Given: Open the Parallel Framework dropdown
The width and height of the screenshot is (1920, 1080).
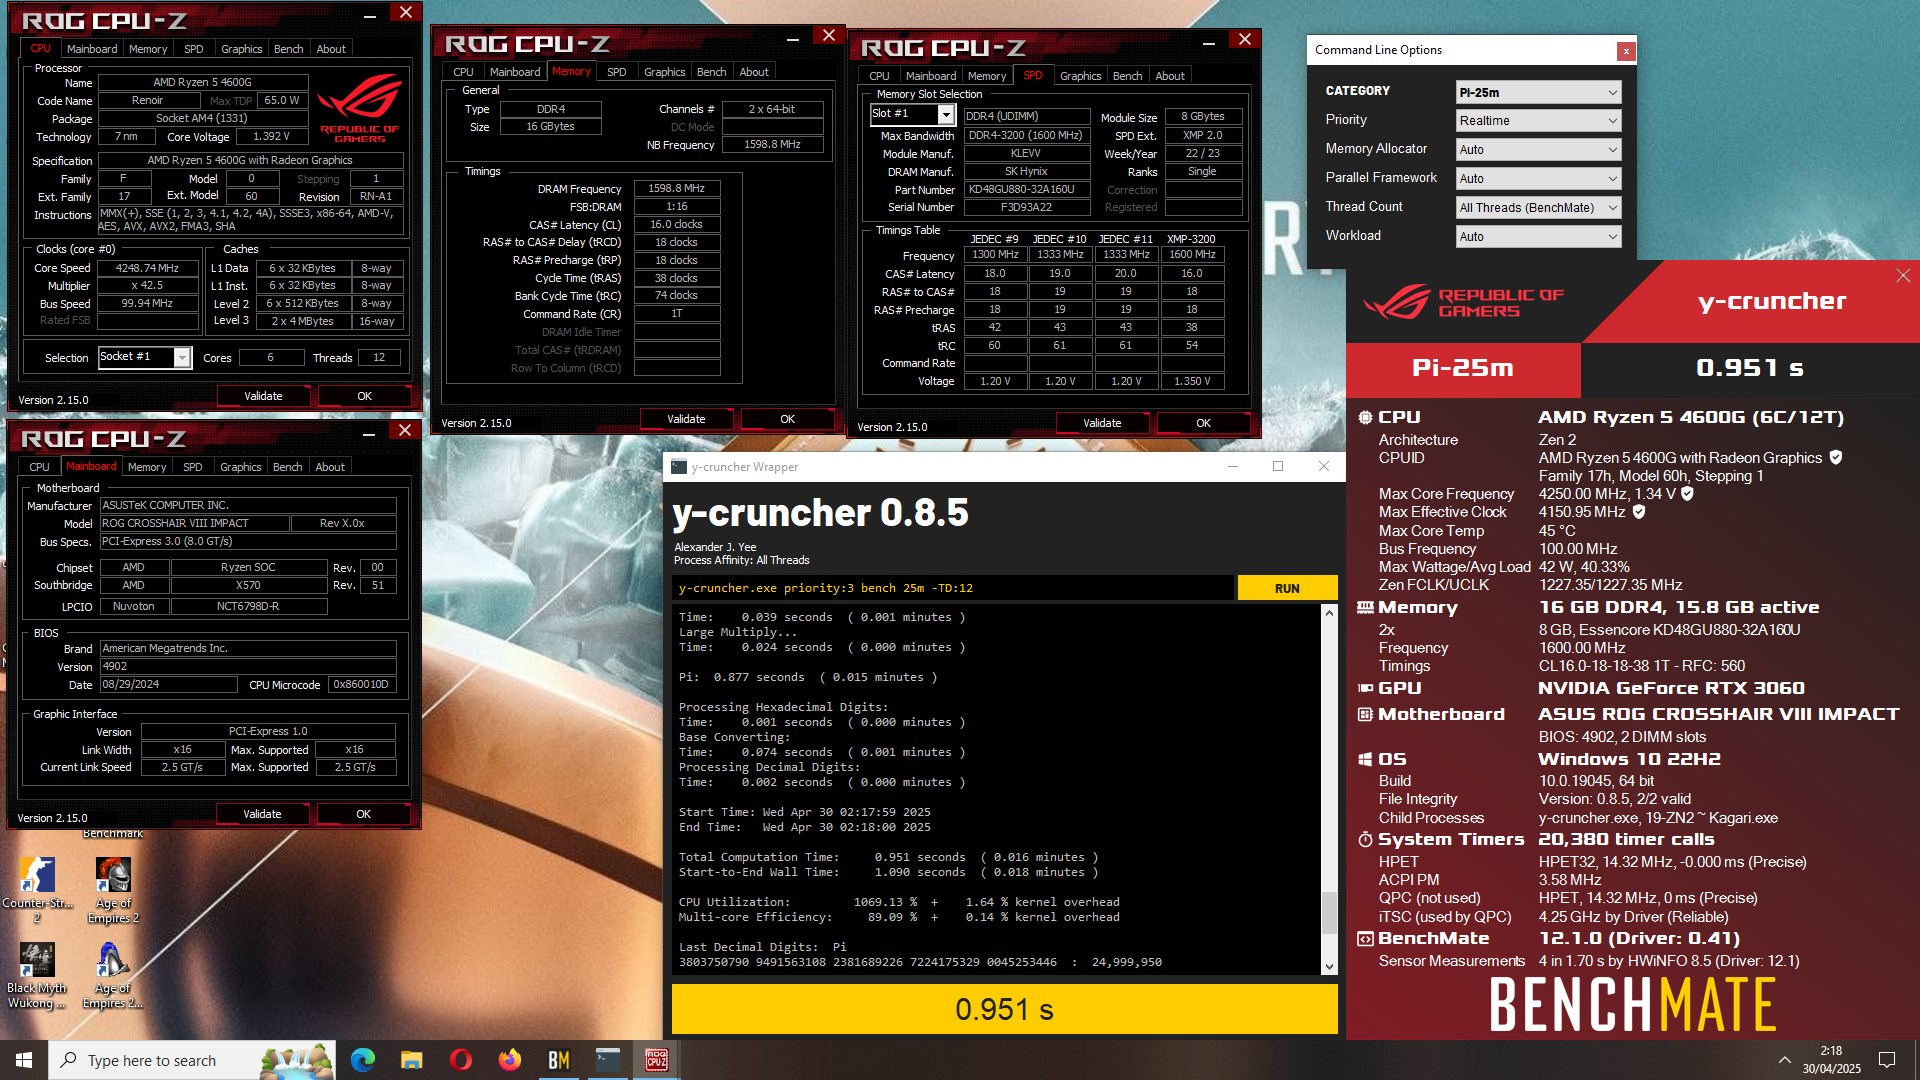Looking at the screenshot, I should click(1538, 179).
